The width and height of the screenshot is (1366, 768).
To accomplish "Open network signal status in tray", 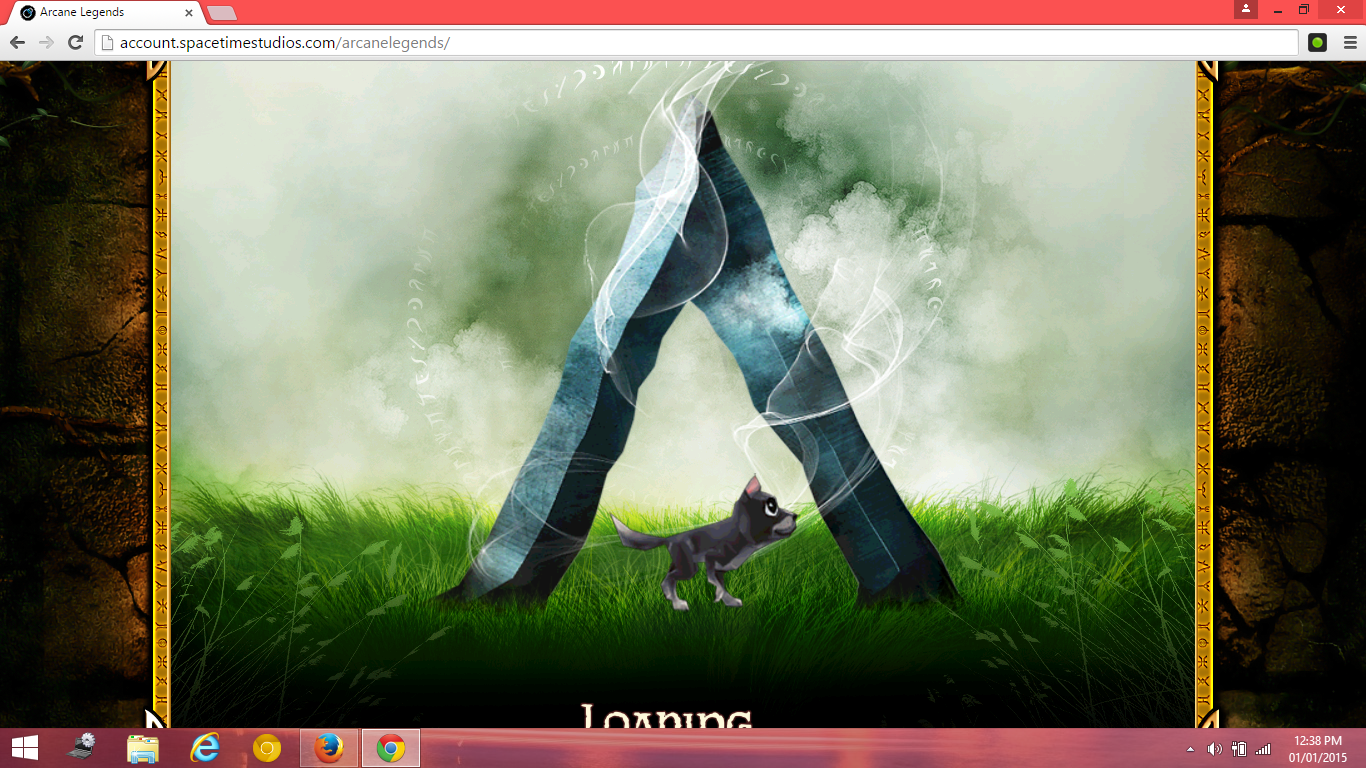I will coord(1263,749).
